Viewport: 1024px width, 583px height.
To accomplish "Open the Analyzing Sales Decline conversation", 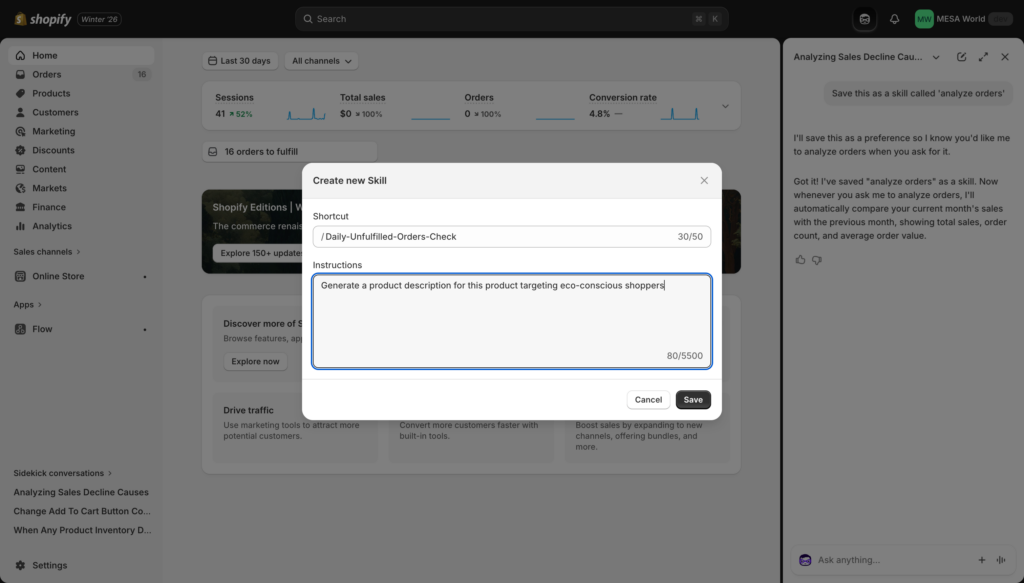I will pyautogui.click(x=80, y=492).
